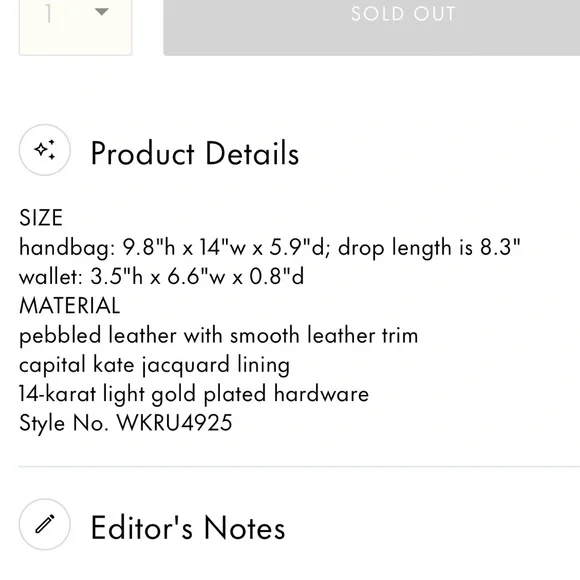
Task: Click the word Details in section heading
Action: point(252,153)
